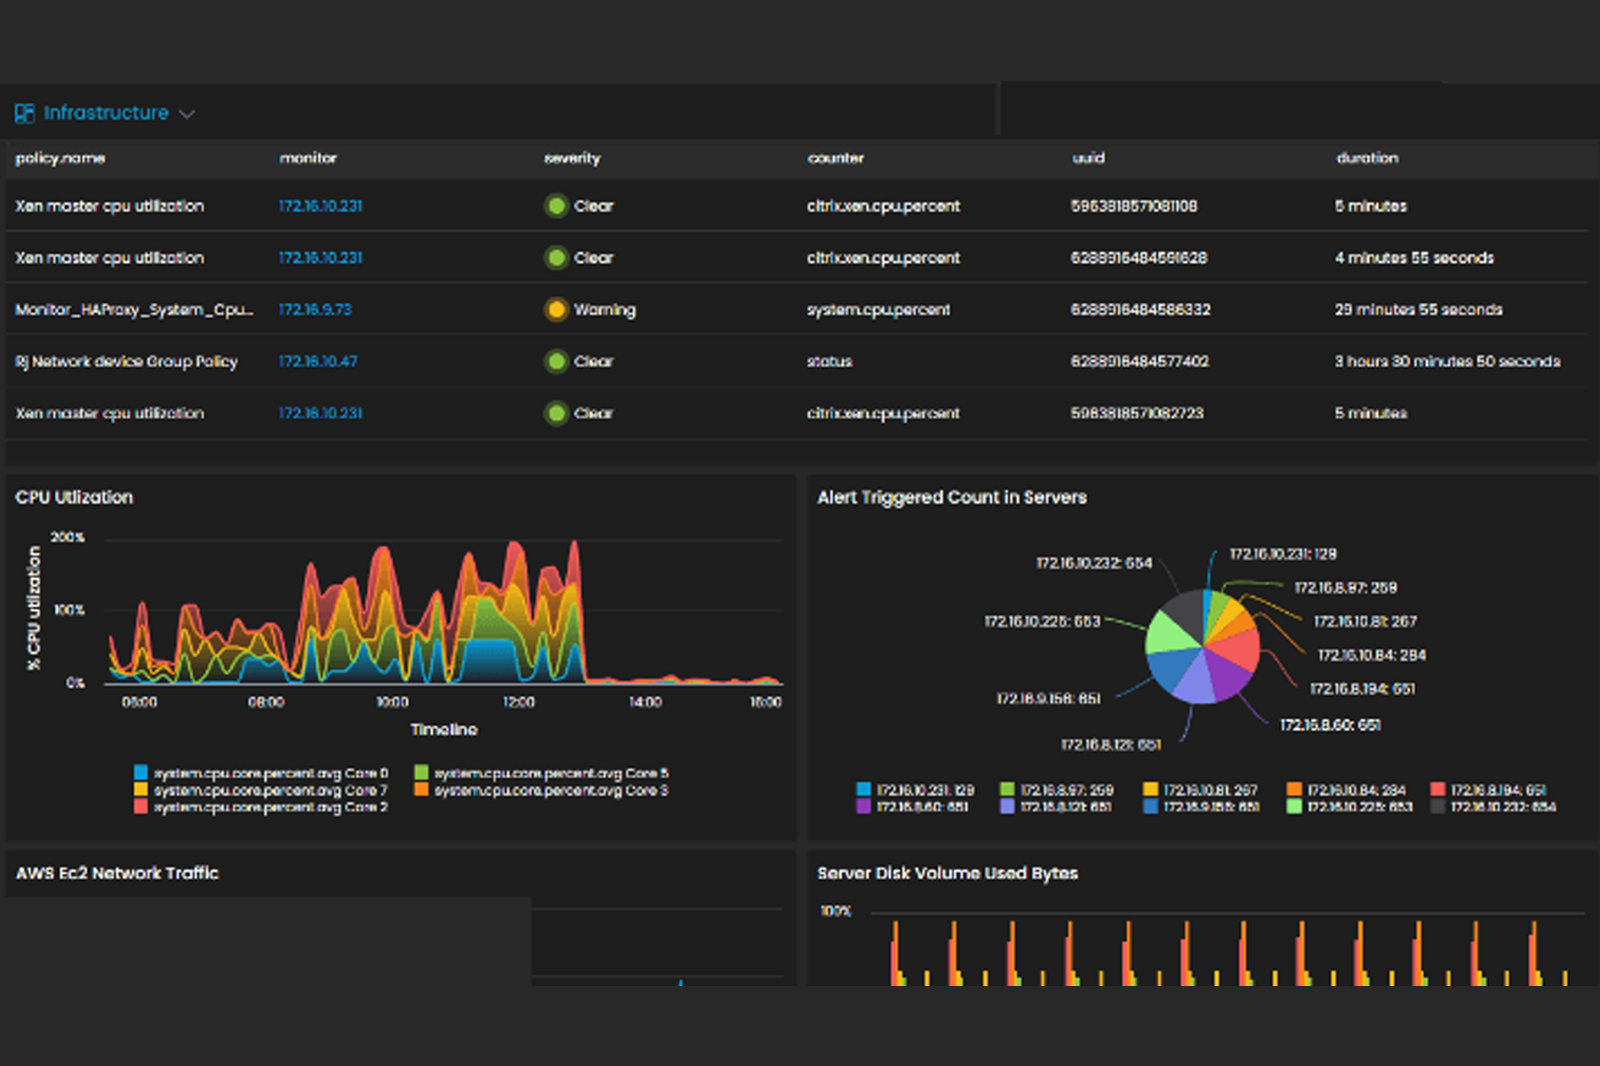Click green Clear icon for 4 minutes 55 seconds row
The width and height of the screenshot is (1600, 1066).
556,258
